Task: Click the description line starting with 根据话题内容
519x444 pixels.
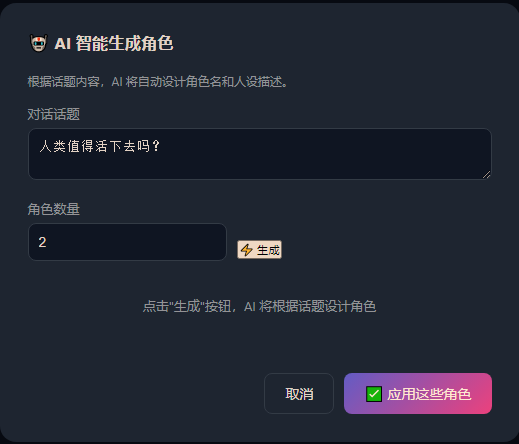Action: pos(157,82)
